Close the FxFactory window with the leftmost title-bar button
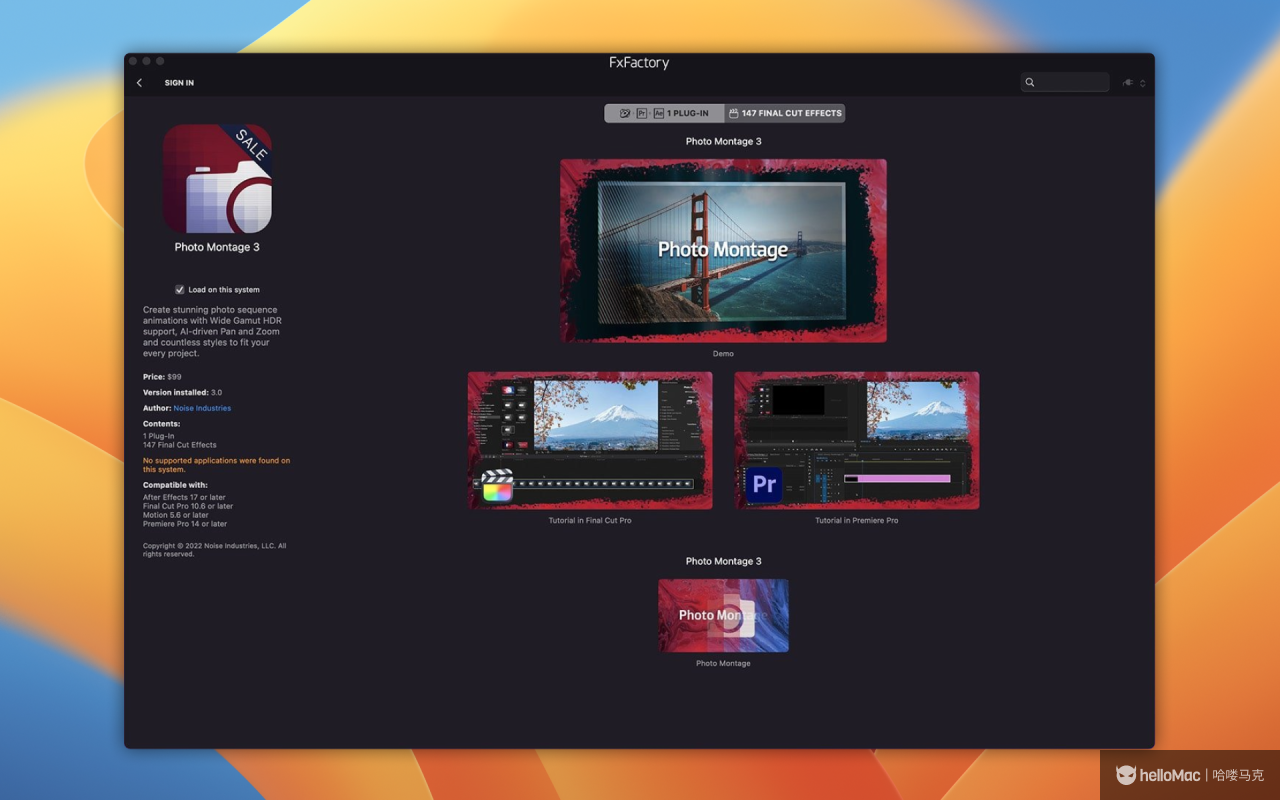 pyautogui.click(x=133, y=61)
